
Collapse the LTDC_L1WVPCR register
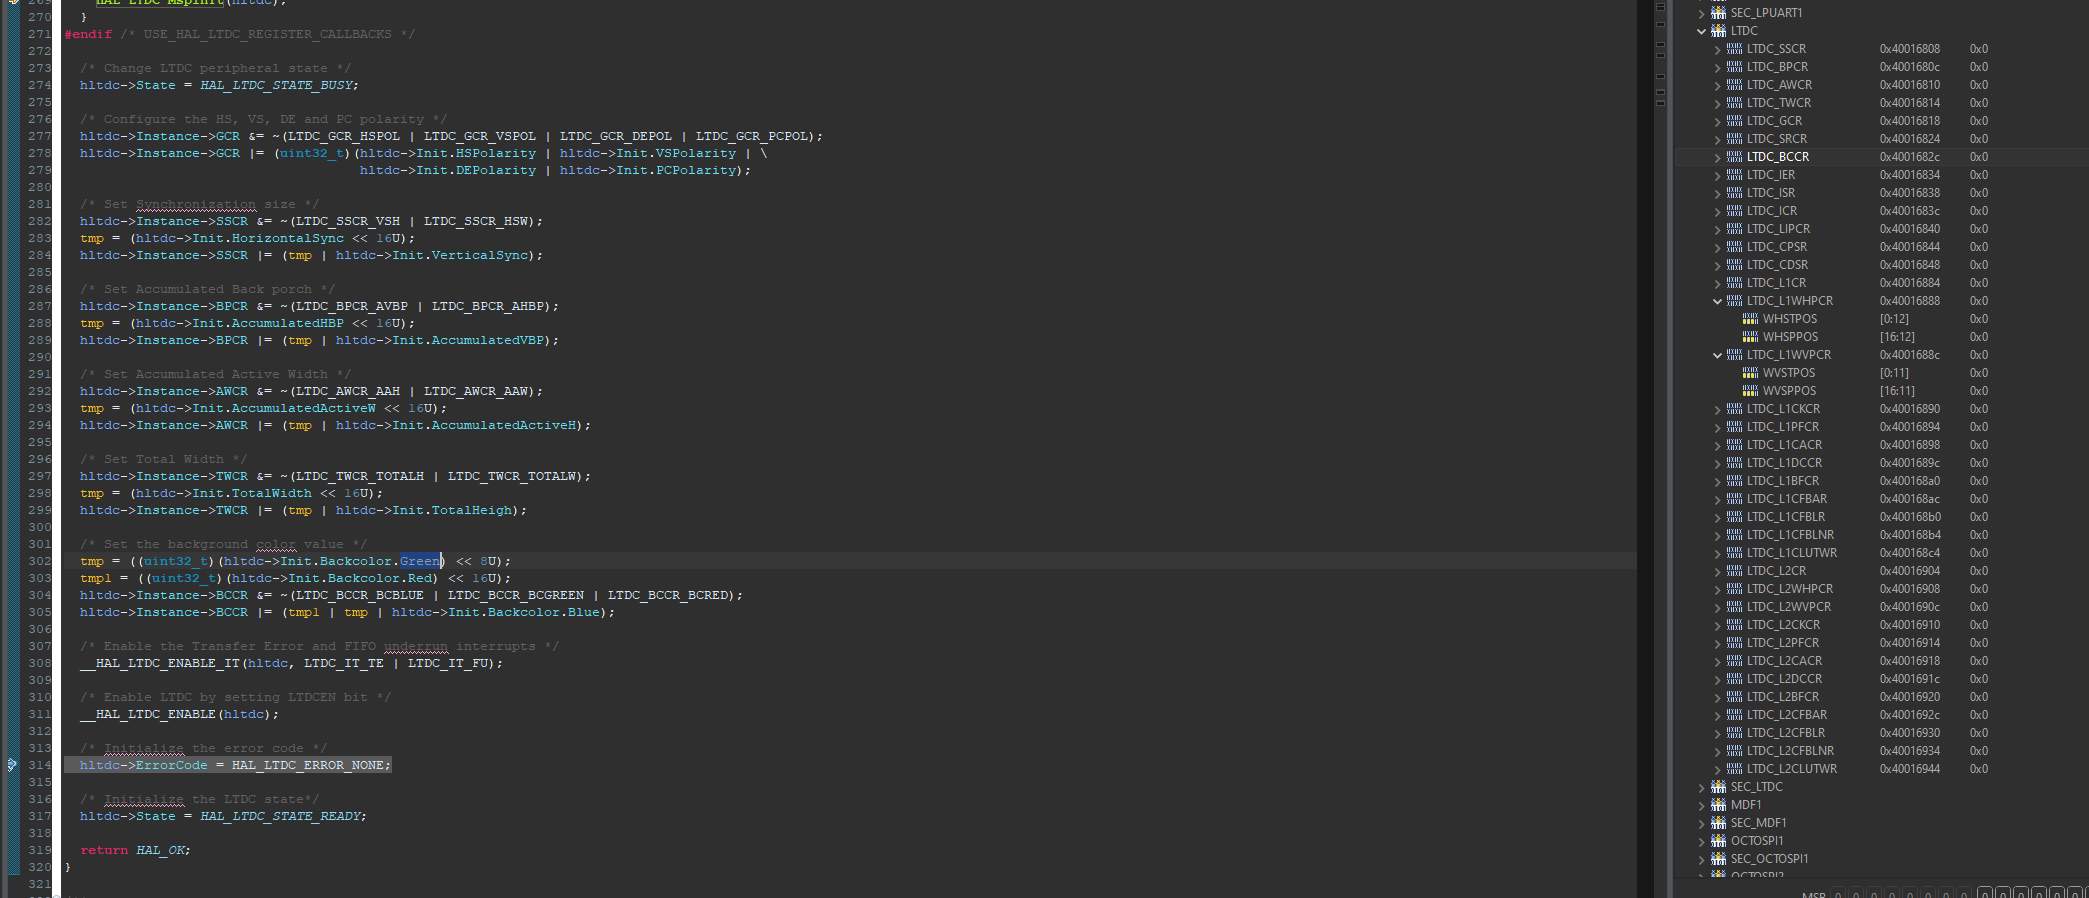pyautogui.click(x=1718, y=355)
